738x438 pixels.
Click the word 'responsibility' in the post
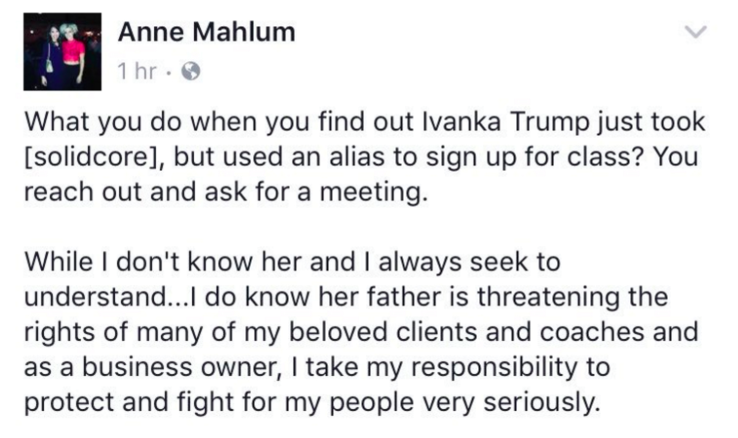coord(494,367)
